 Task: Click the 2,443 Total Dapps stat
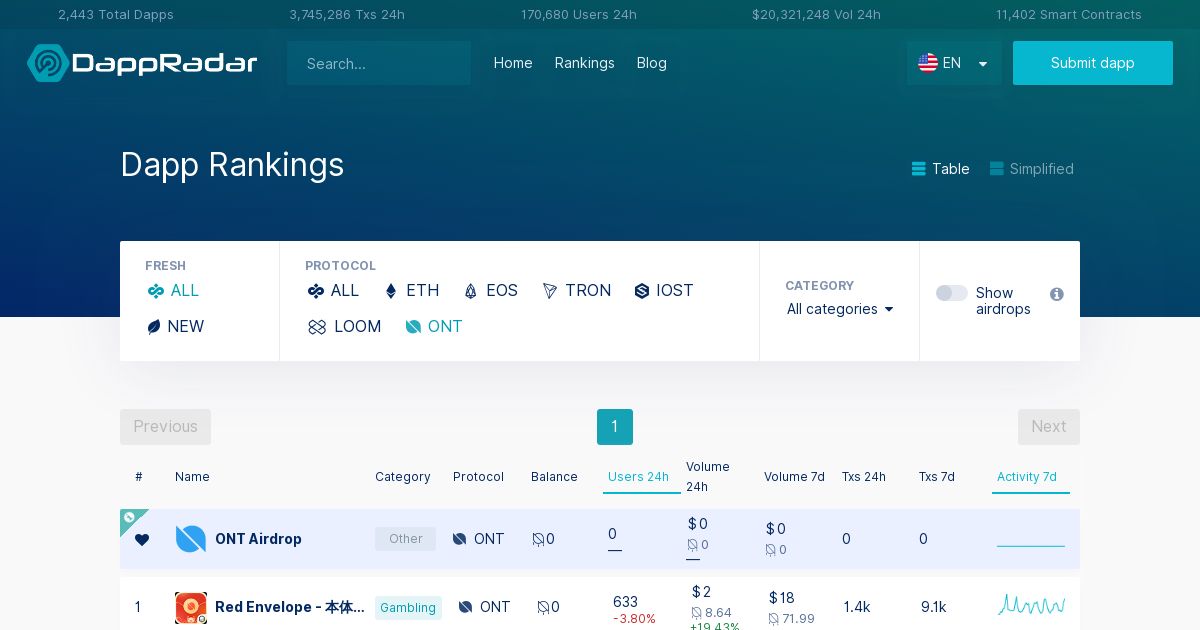click(x=116, y=15)
